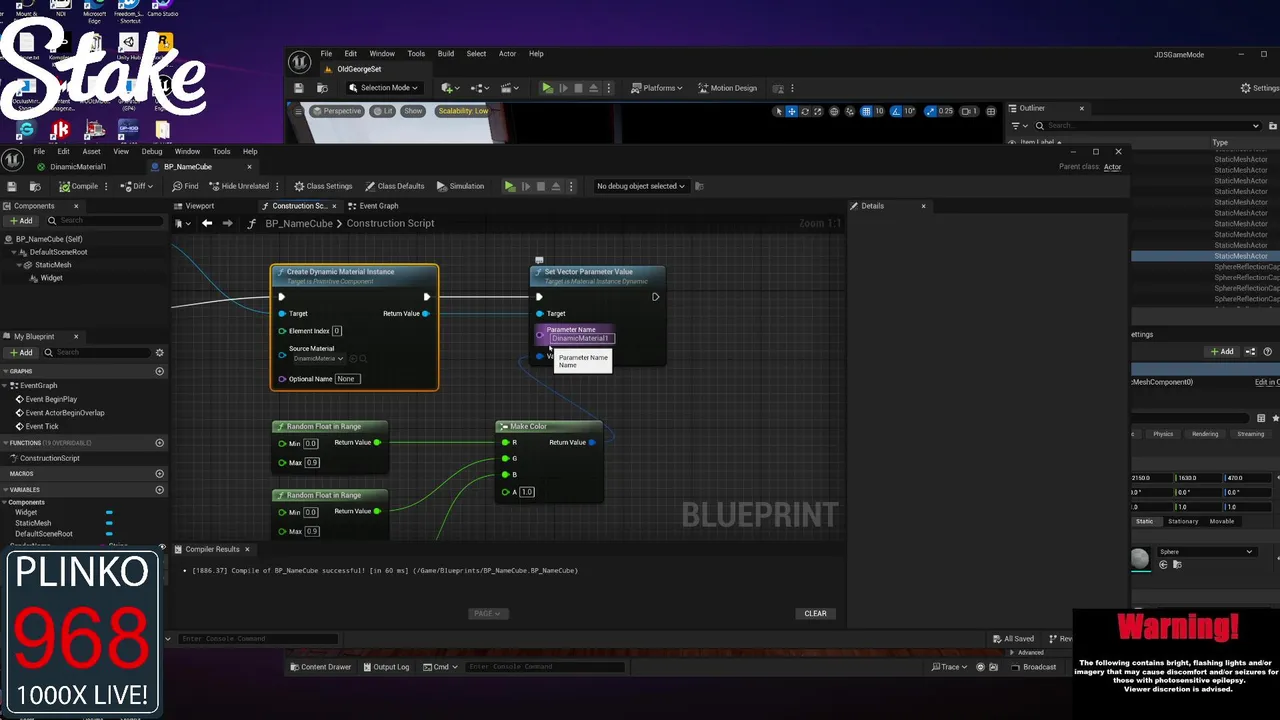Screen dimensions: 1280x720
Task: Click the Find magnifier button
Action: (x=185, y=186)
